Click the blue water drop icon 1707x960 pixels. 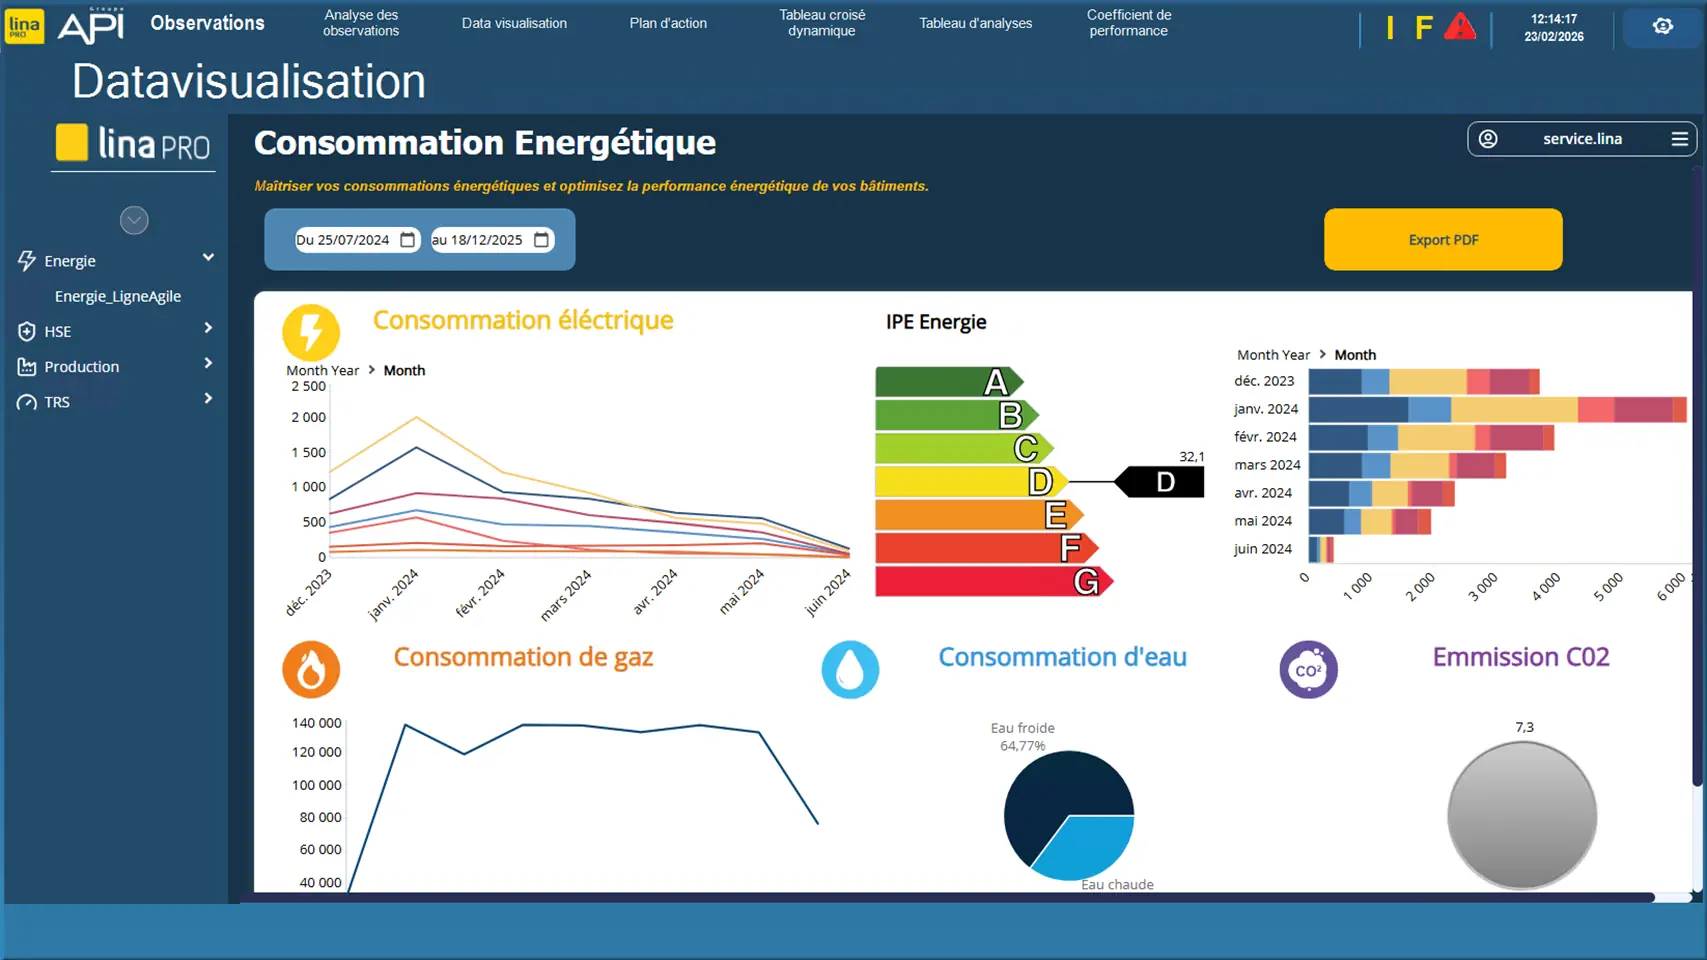tap(850, 669)
